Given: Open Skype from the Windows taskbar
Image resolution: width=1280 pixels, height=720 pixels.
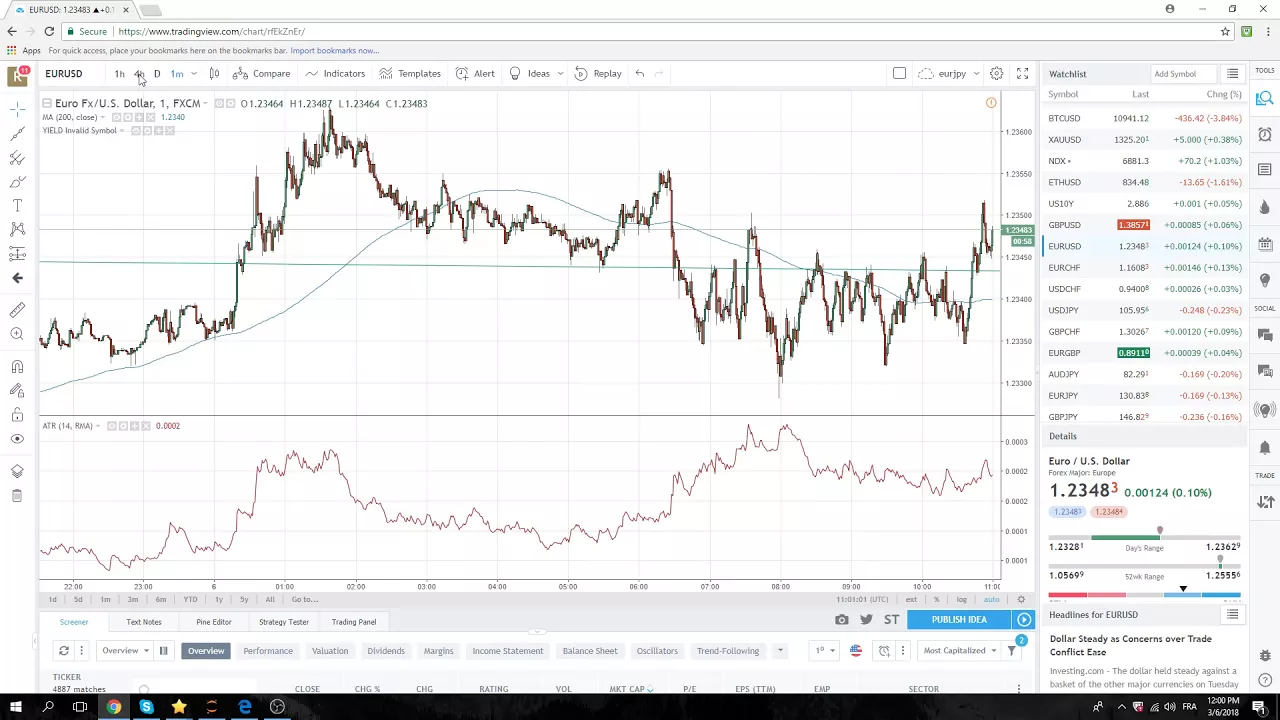Looking at the screenshot, I should (x=146, y=707).
